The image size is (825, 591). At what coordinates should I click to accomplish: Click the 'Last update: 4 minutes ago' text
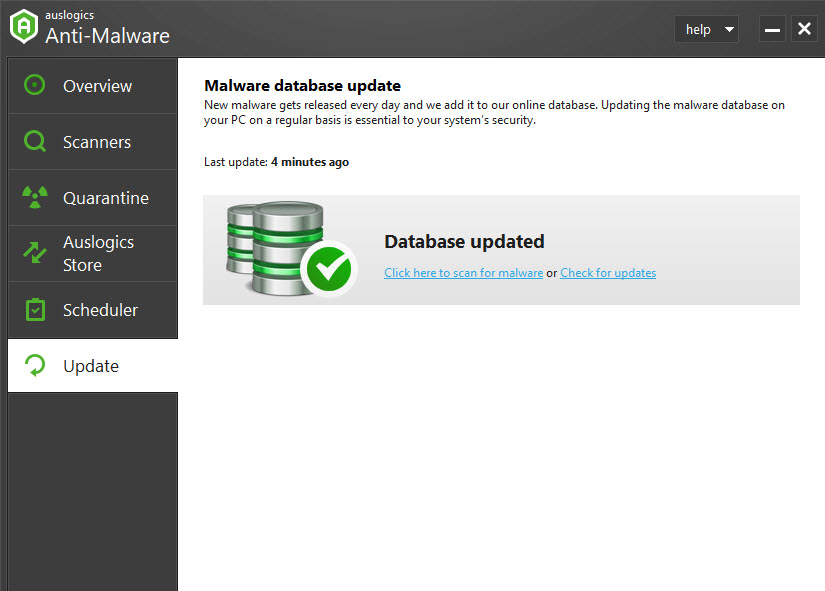pyautogui.click(x=276, y=162)
